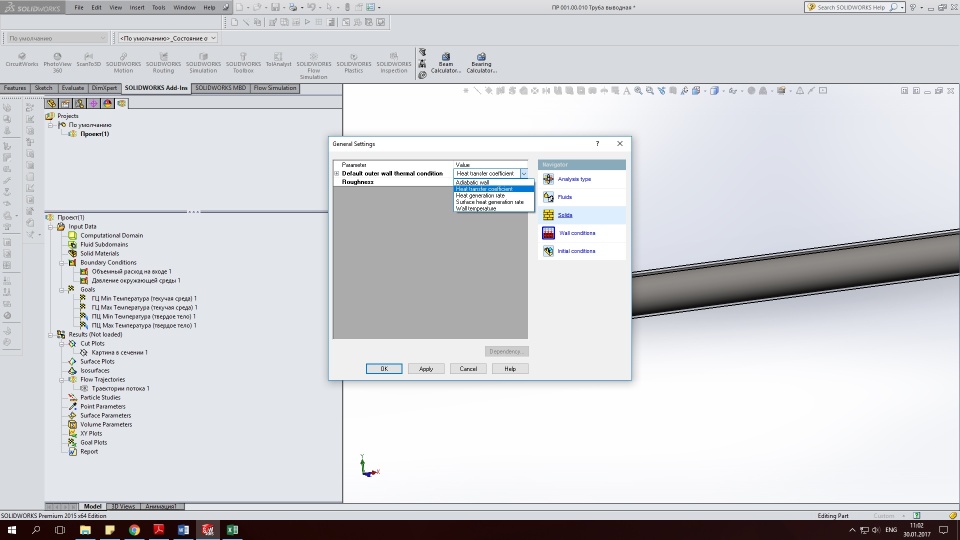Click Apply in General Settings
The height and width of the screenshot is (540, 960).
[x=426, y=369]
